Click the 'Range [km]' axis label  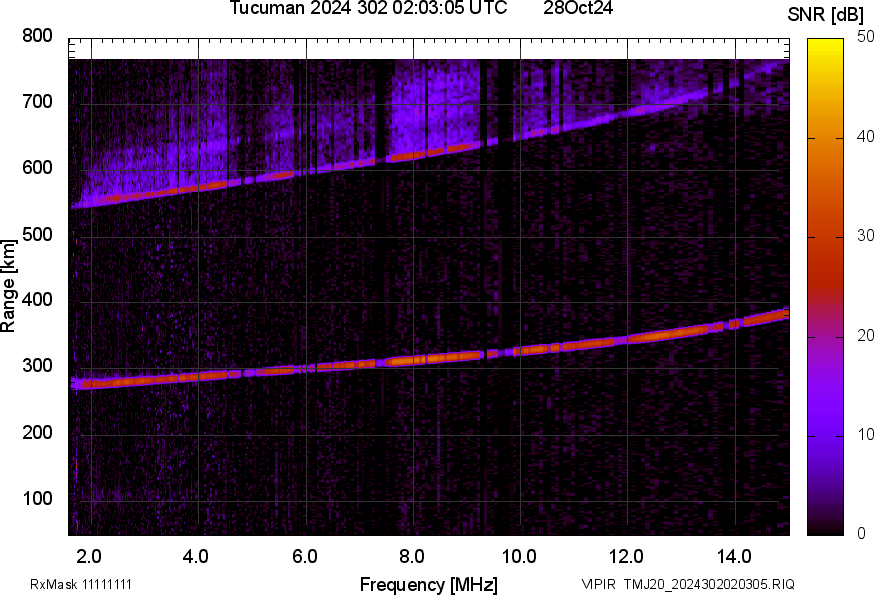tap(8, 286)
